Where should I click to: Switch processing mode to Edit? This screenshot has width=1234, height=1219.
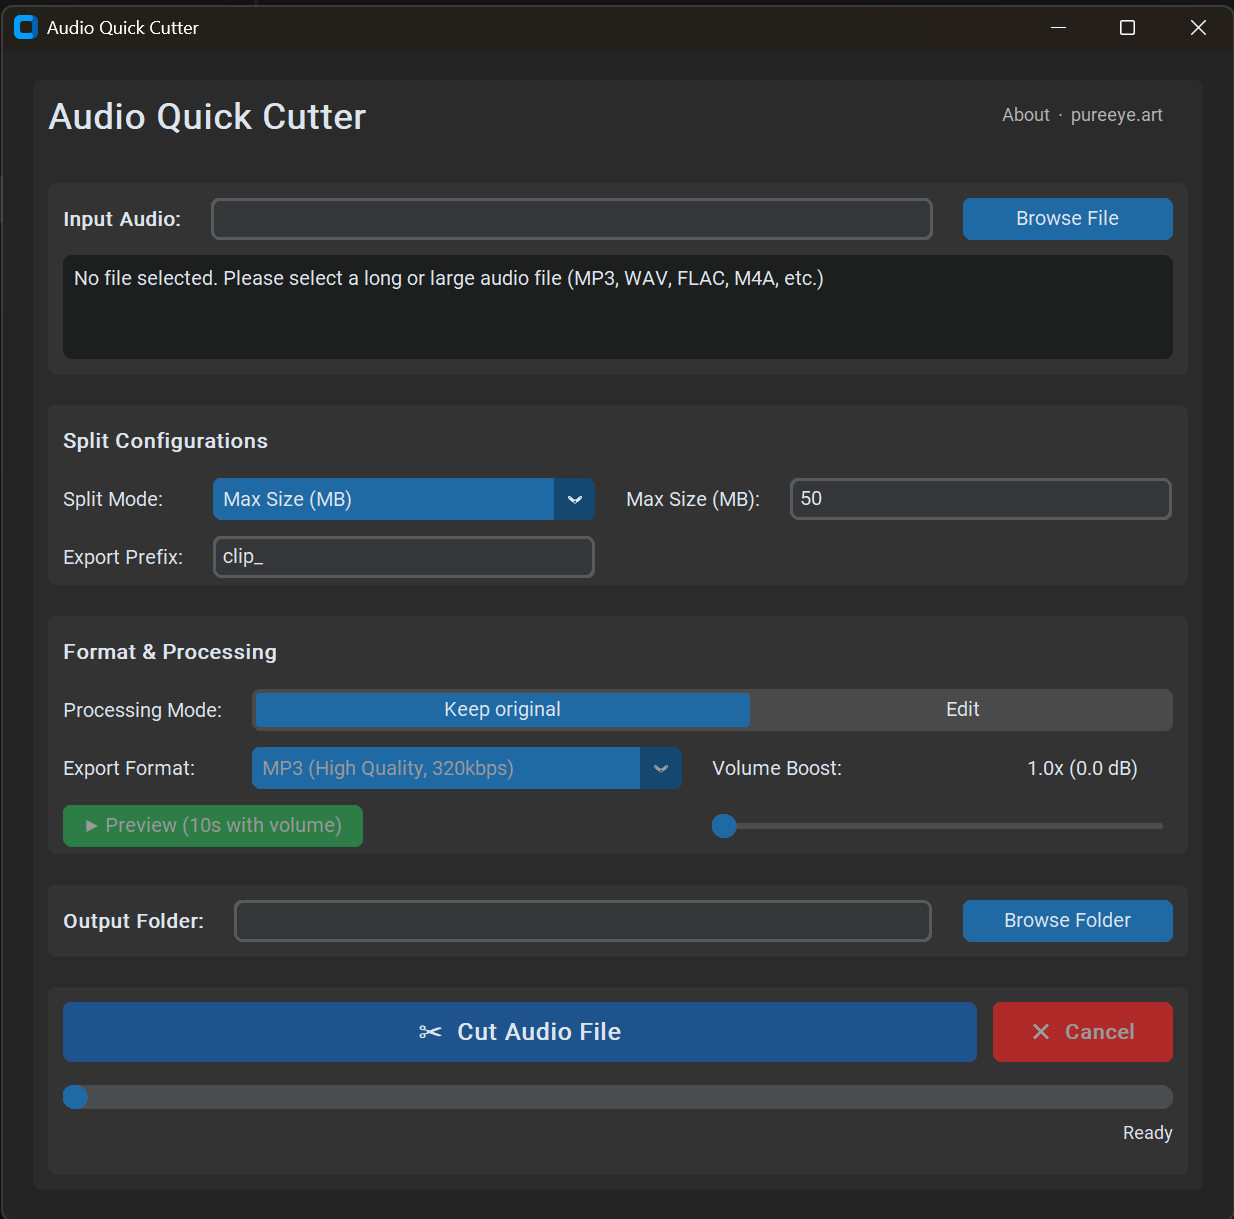(962, 710)
